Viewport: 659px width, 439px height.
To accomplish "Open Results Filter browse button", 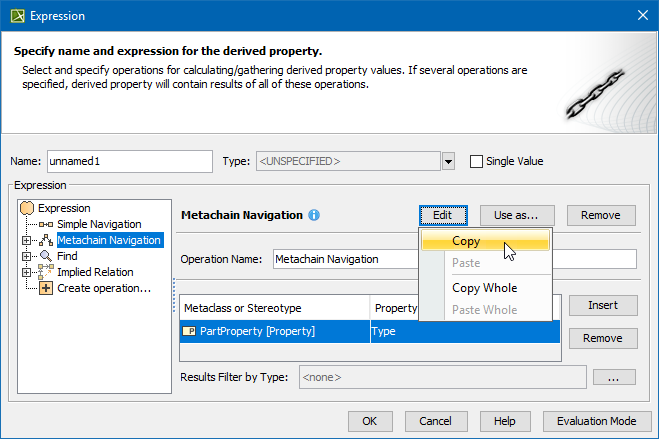I will [614, 377].
